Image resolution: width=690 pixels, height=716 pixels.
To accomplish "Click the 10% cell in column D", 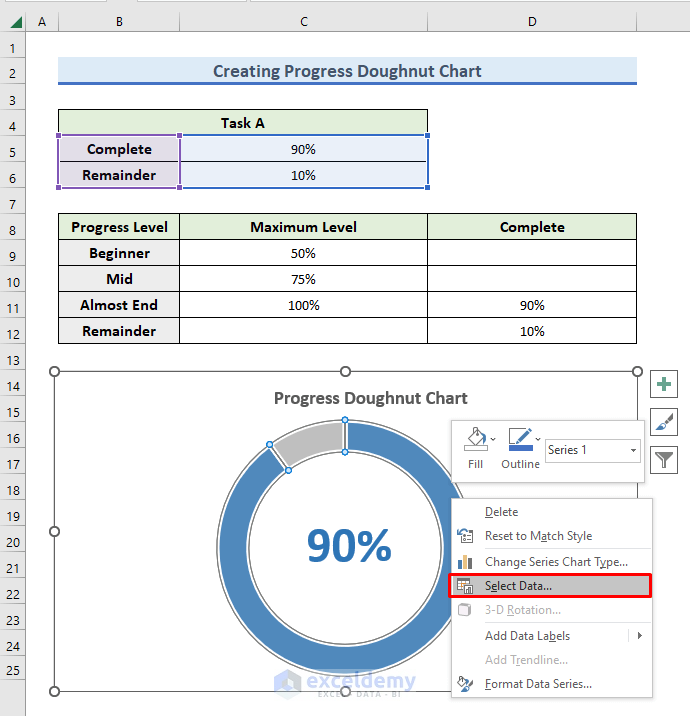I will [x=532, y=331].
